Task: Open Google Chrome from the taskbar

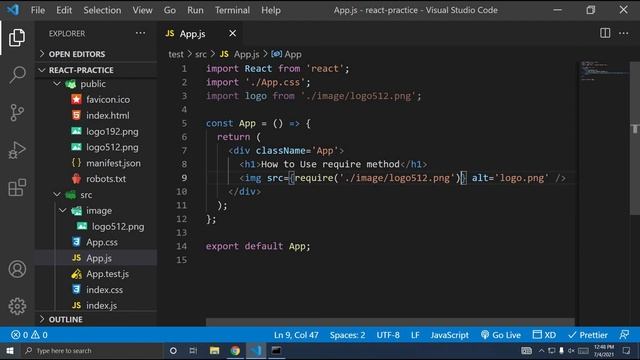Action: coord(235,351)
